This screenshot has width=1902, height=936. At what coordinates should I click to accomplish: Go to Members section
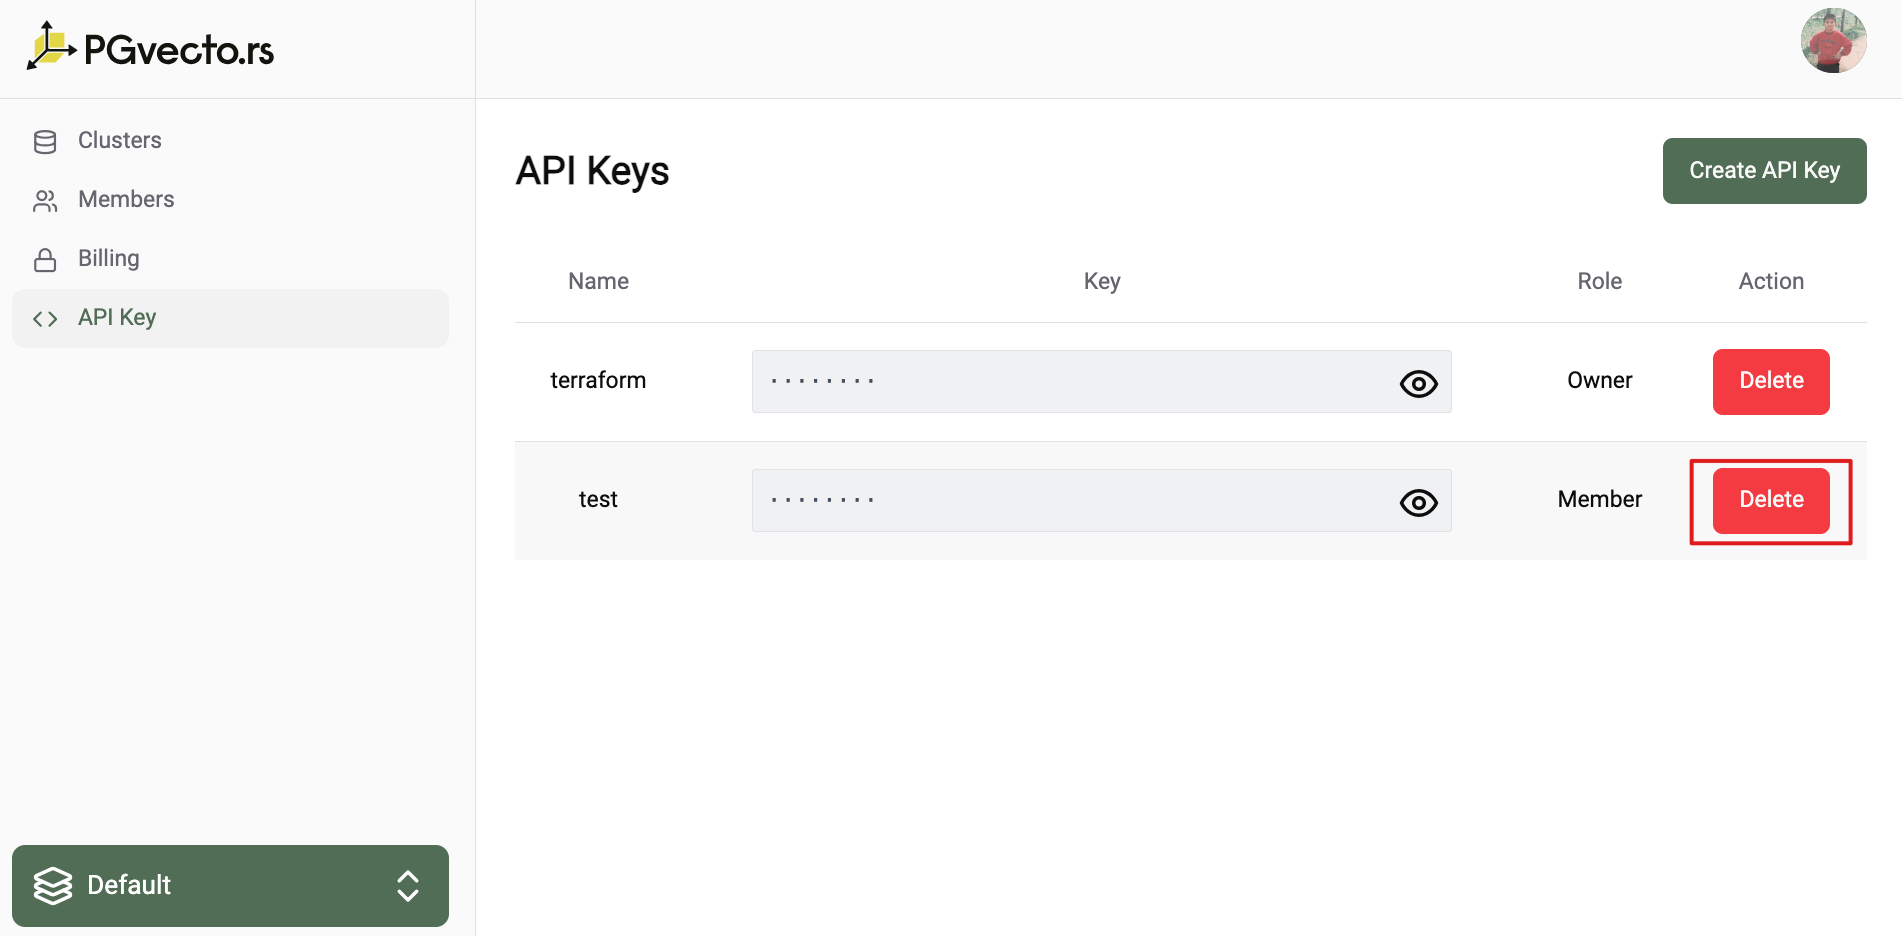tap(126, 200)
